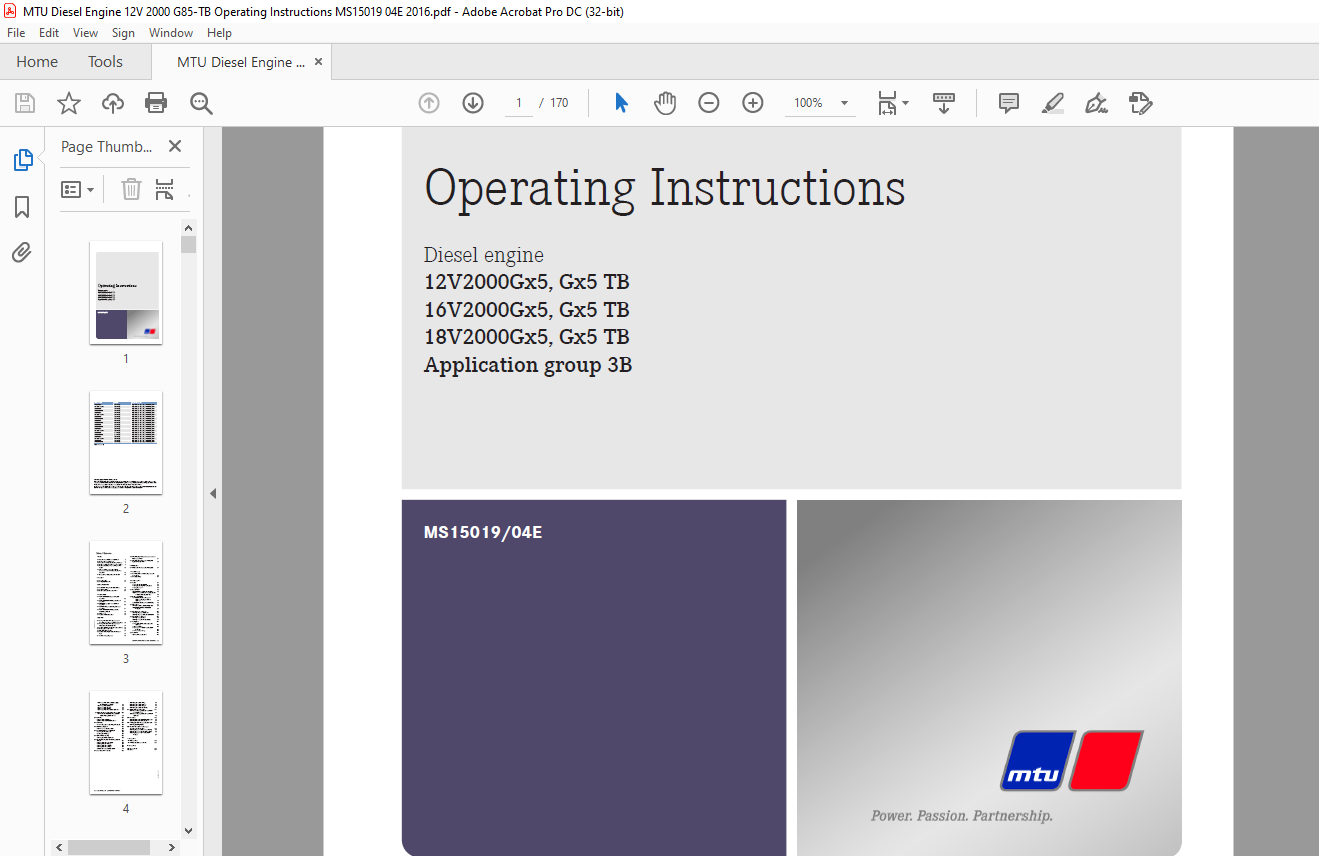Click the Request signatures icon
1319x856 pixels.
[1141, 103]
